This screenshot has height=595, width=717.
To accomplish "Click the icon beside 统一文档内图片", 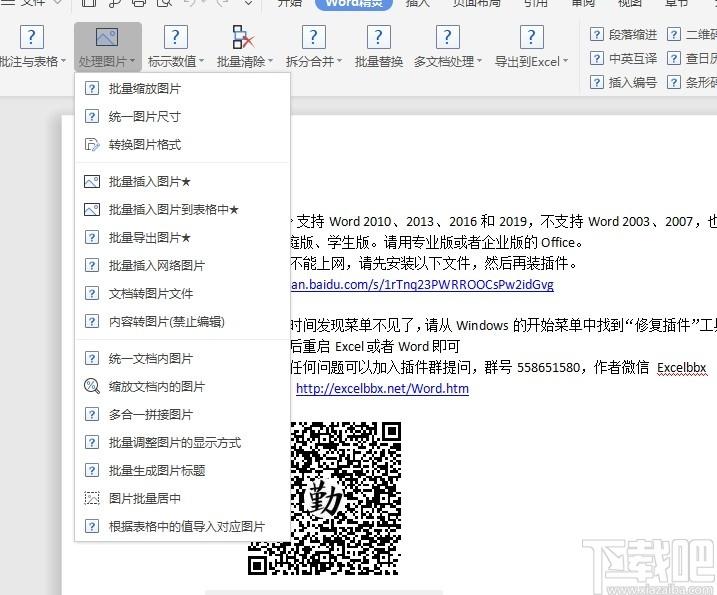I will click(x=92, y=358).
